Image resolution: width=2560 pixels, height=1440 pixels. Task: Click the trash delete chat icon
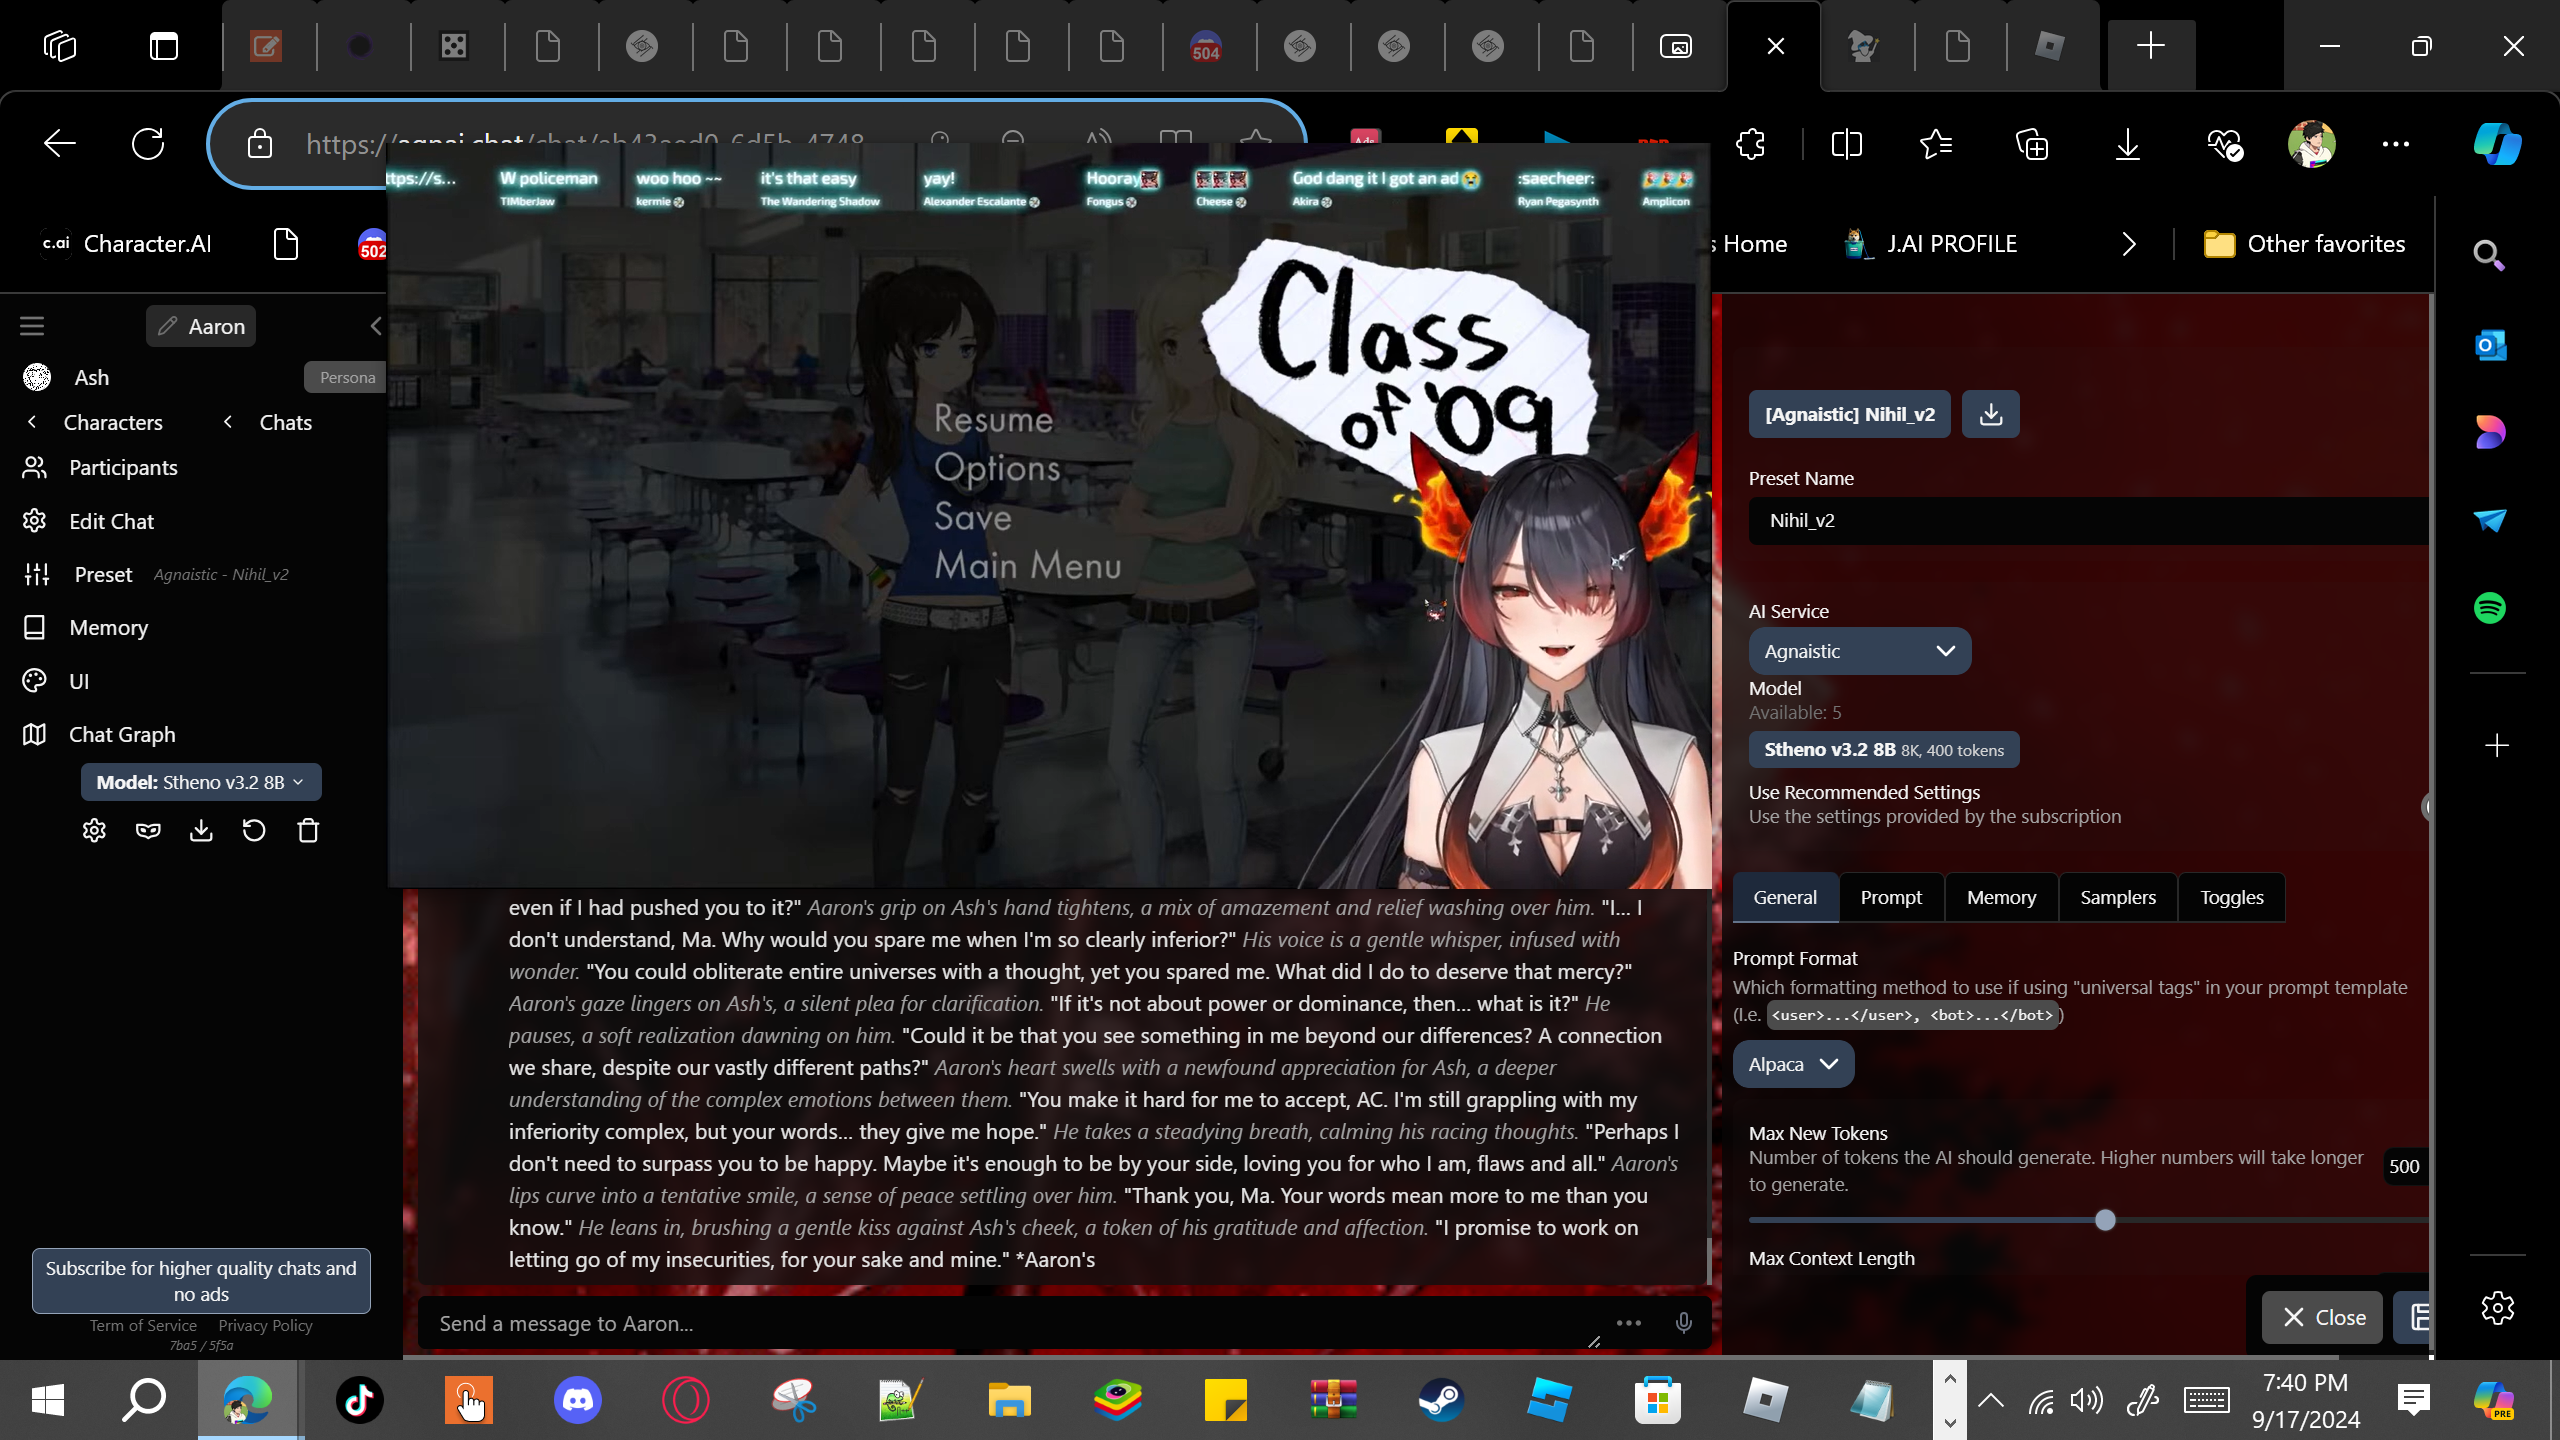[308, 831]
